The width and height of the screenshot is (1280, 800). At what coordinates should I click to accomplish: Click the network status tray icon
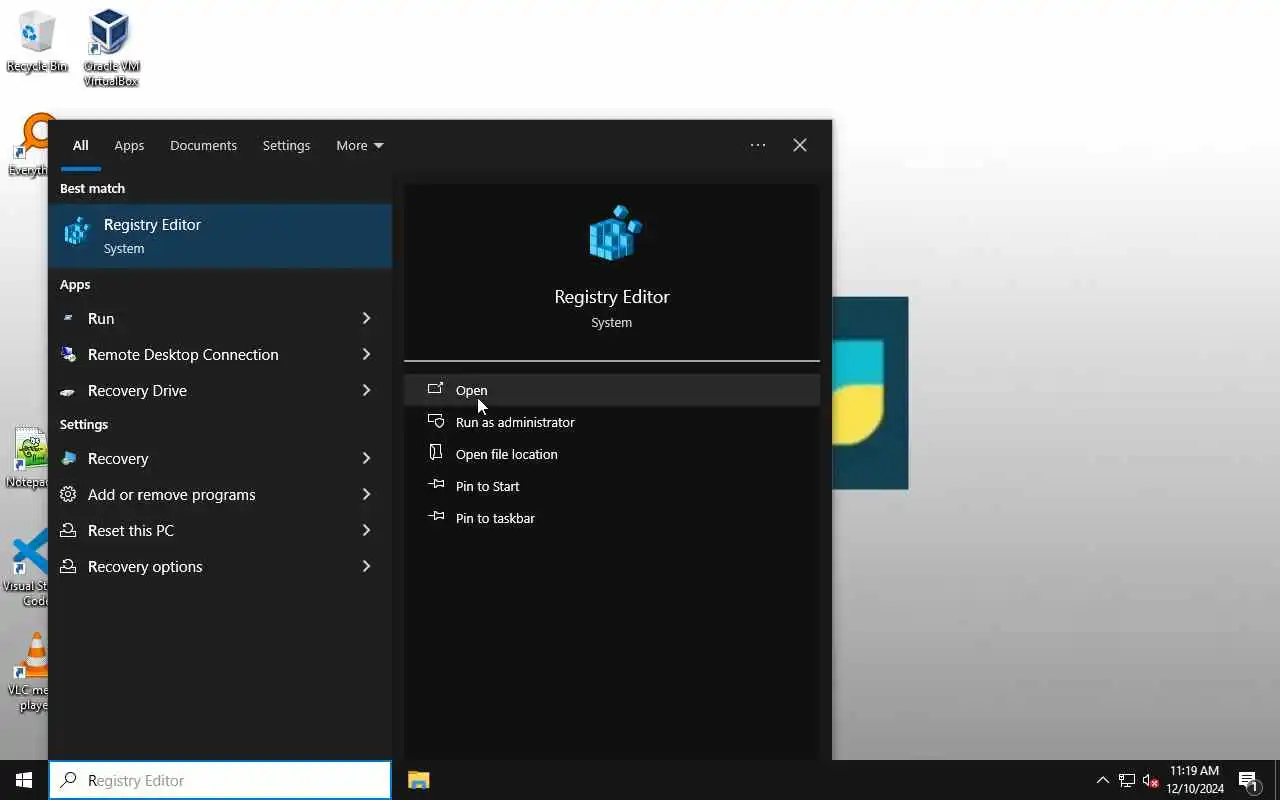pyautogui.click(x=1126, y=780)
